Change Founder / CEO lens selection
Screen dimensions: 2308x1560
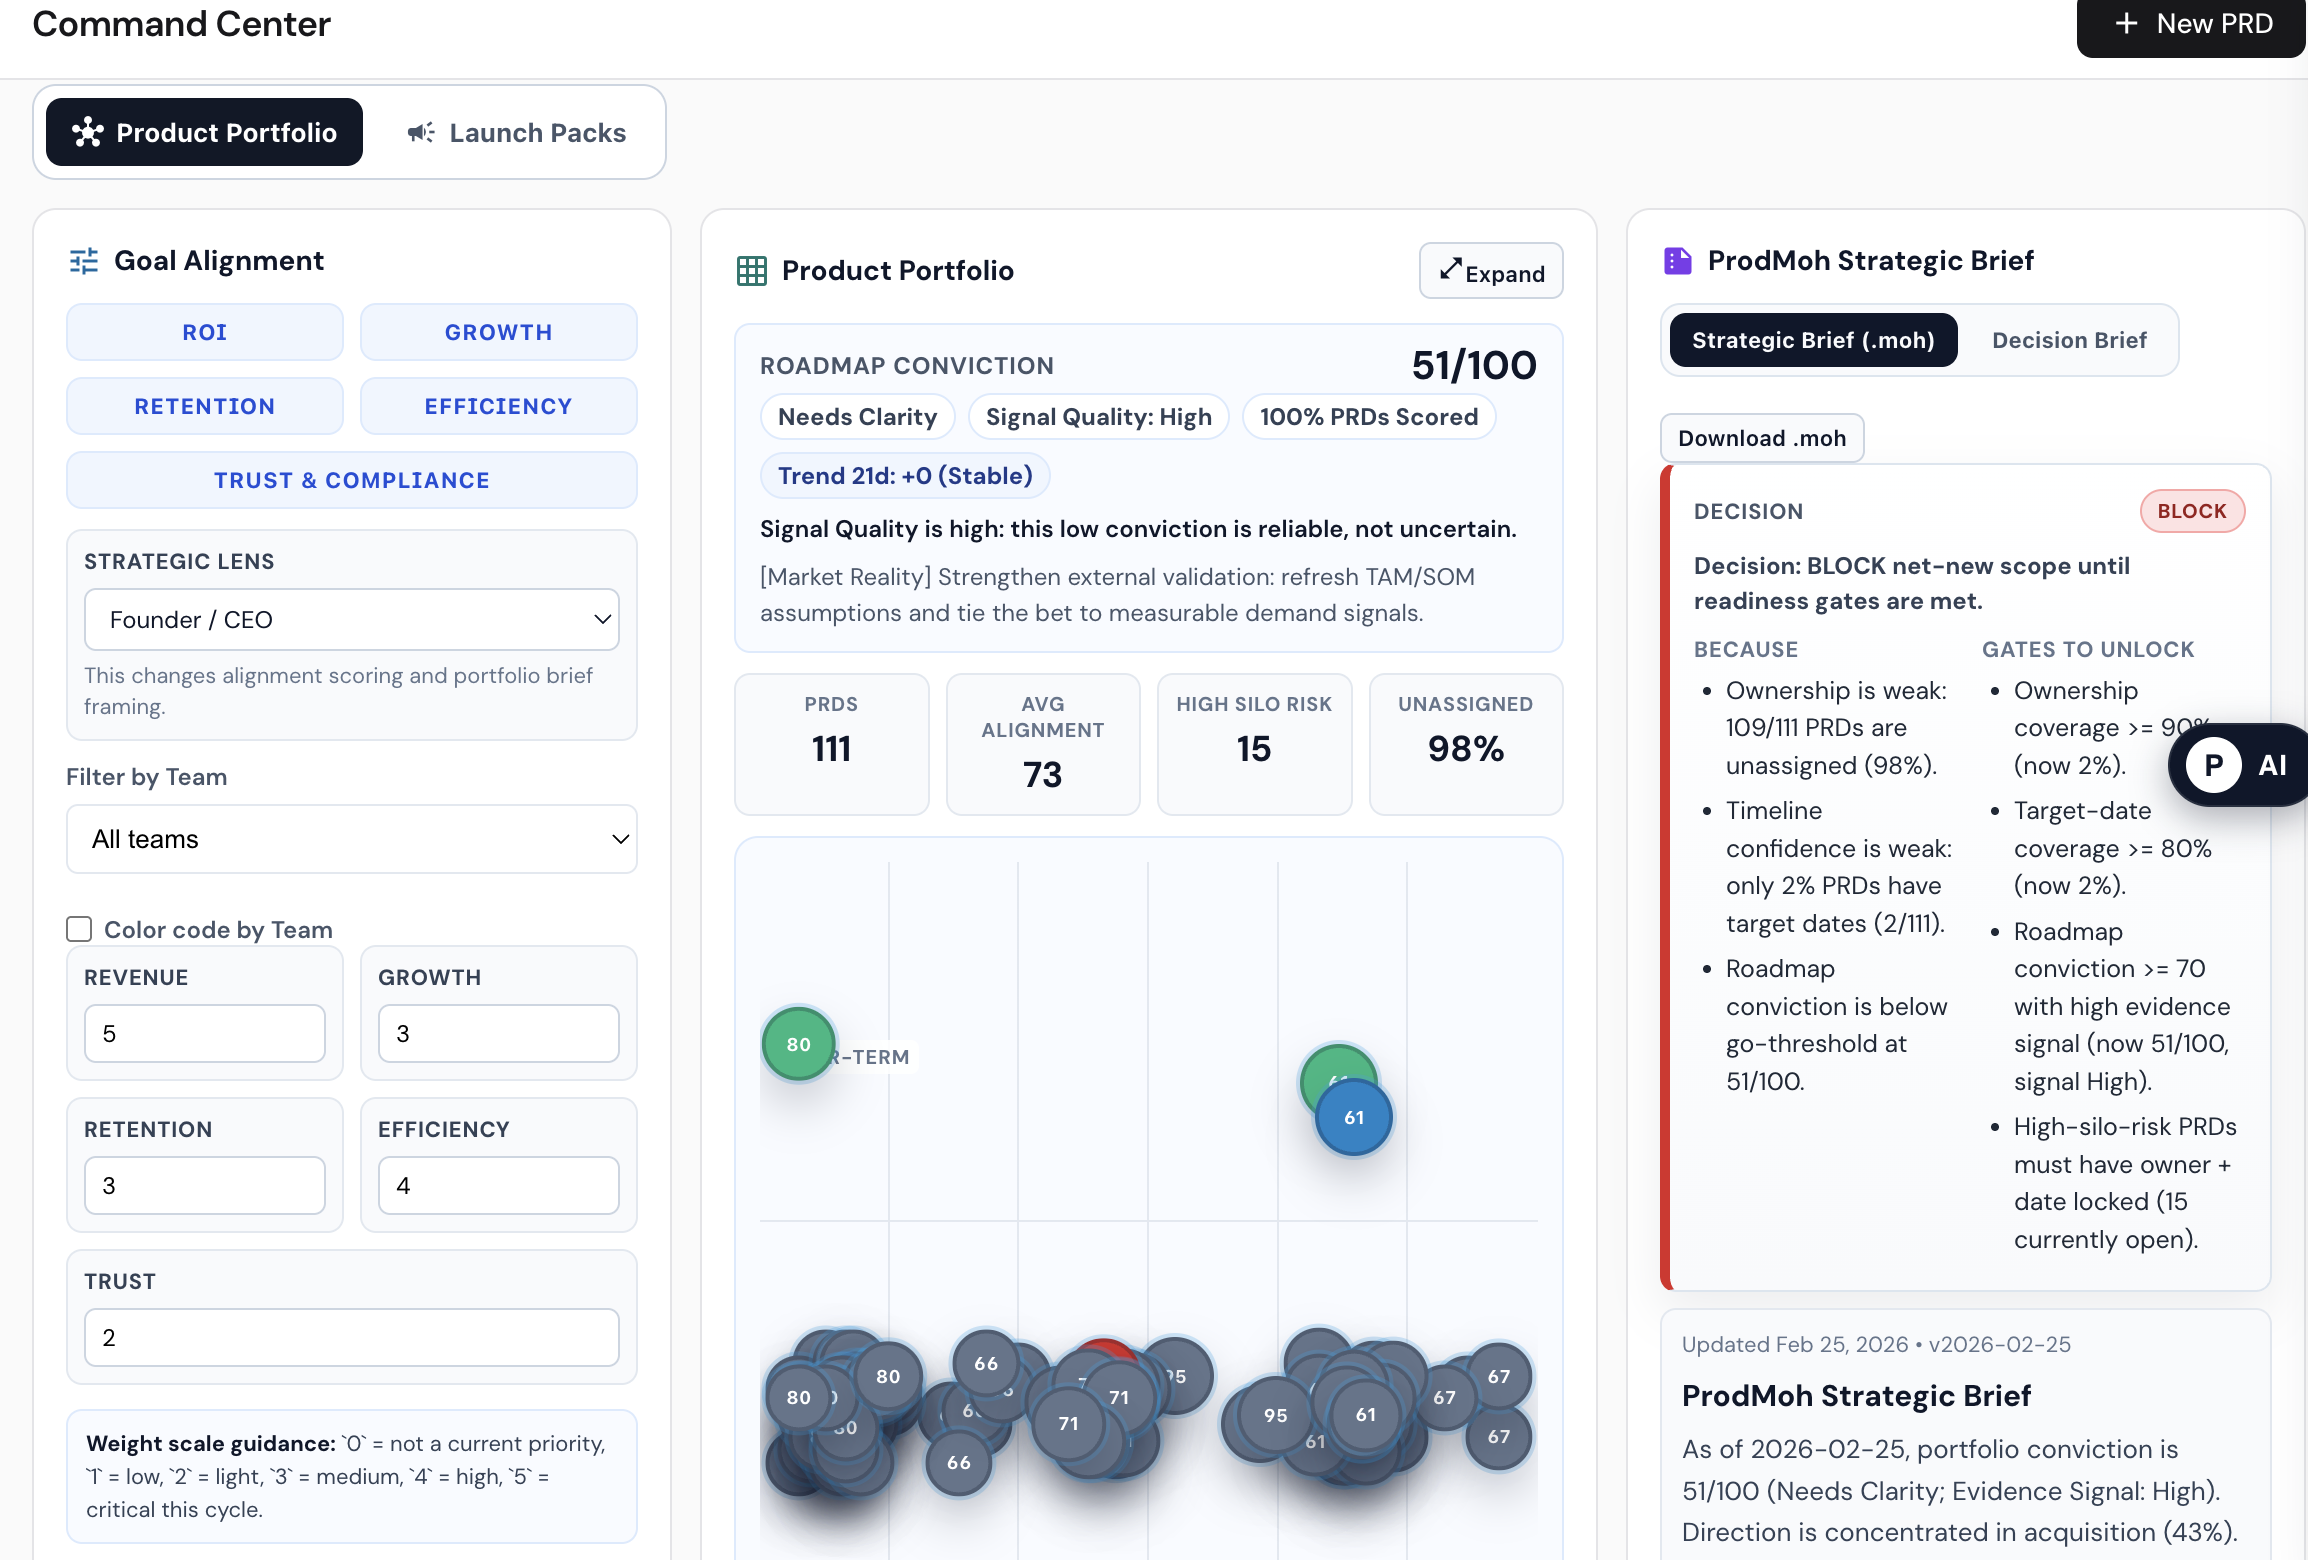pos(351,619)
